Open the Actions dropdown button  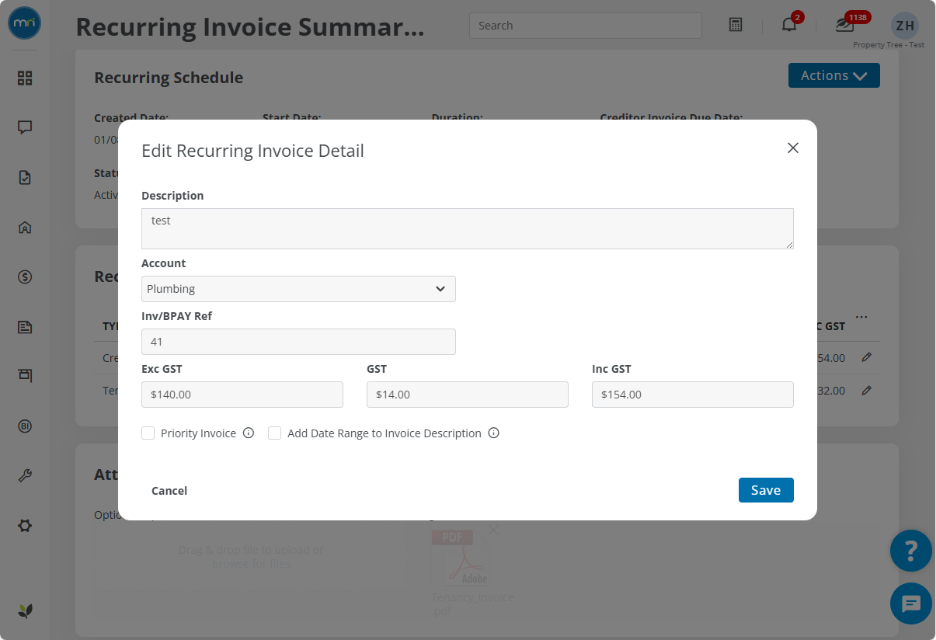click(833, 76)
